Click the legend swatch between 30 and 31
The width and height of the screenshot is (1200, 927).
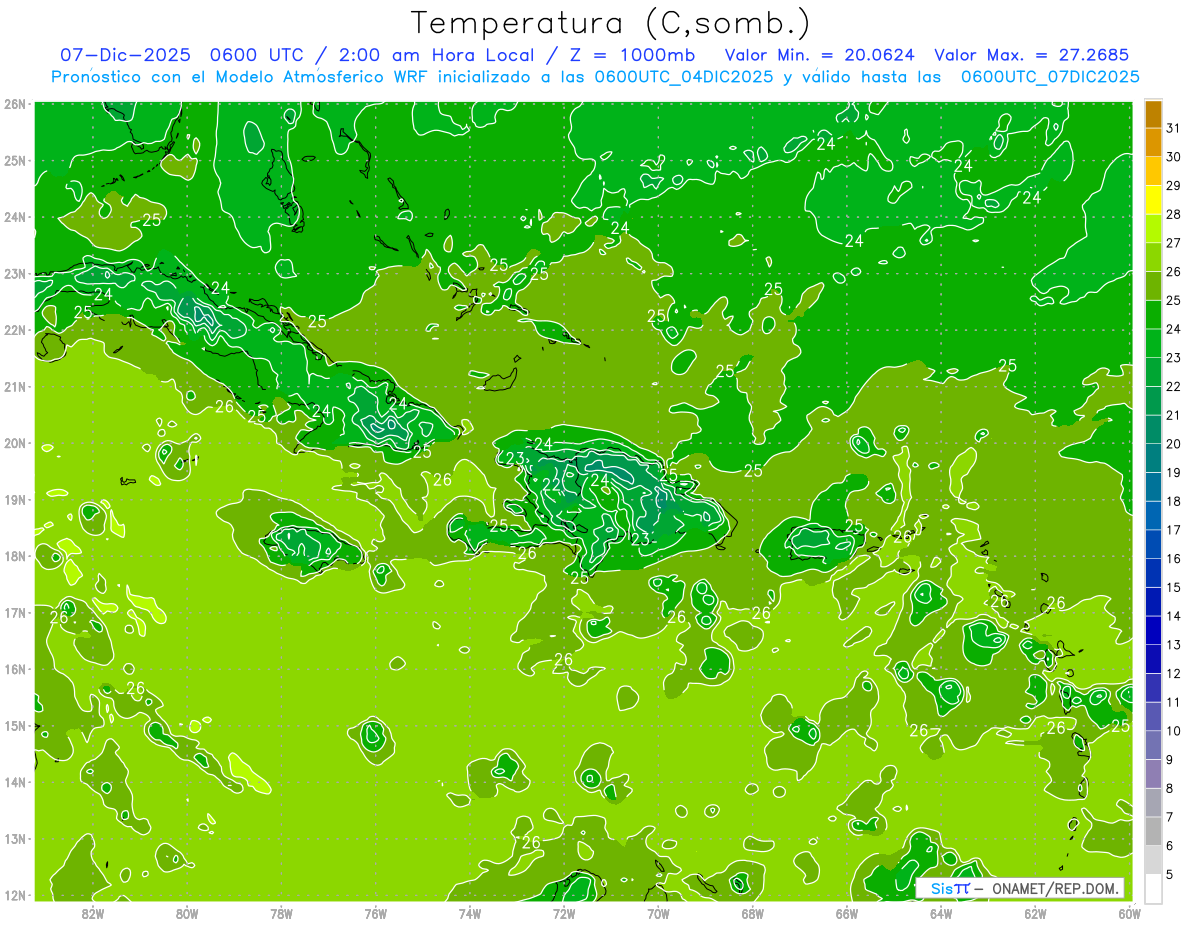point(1153,144)
